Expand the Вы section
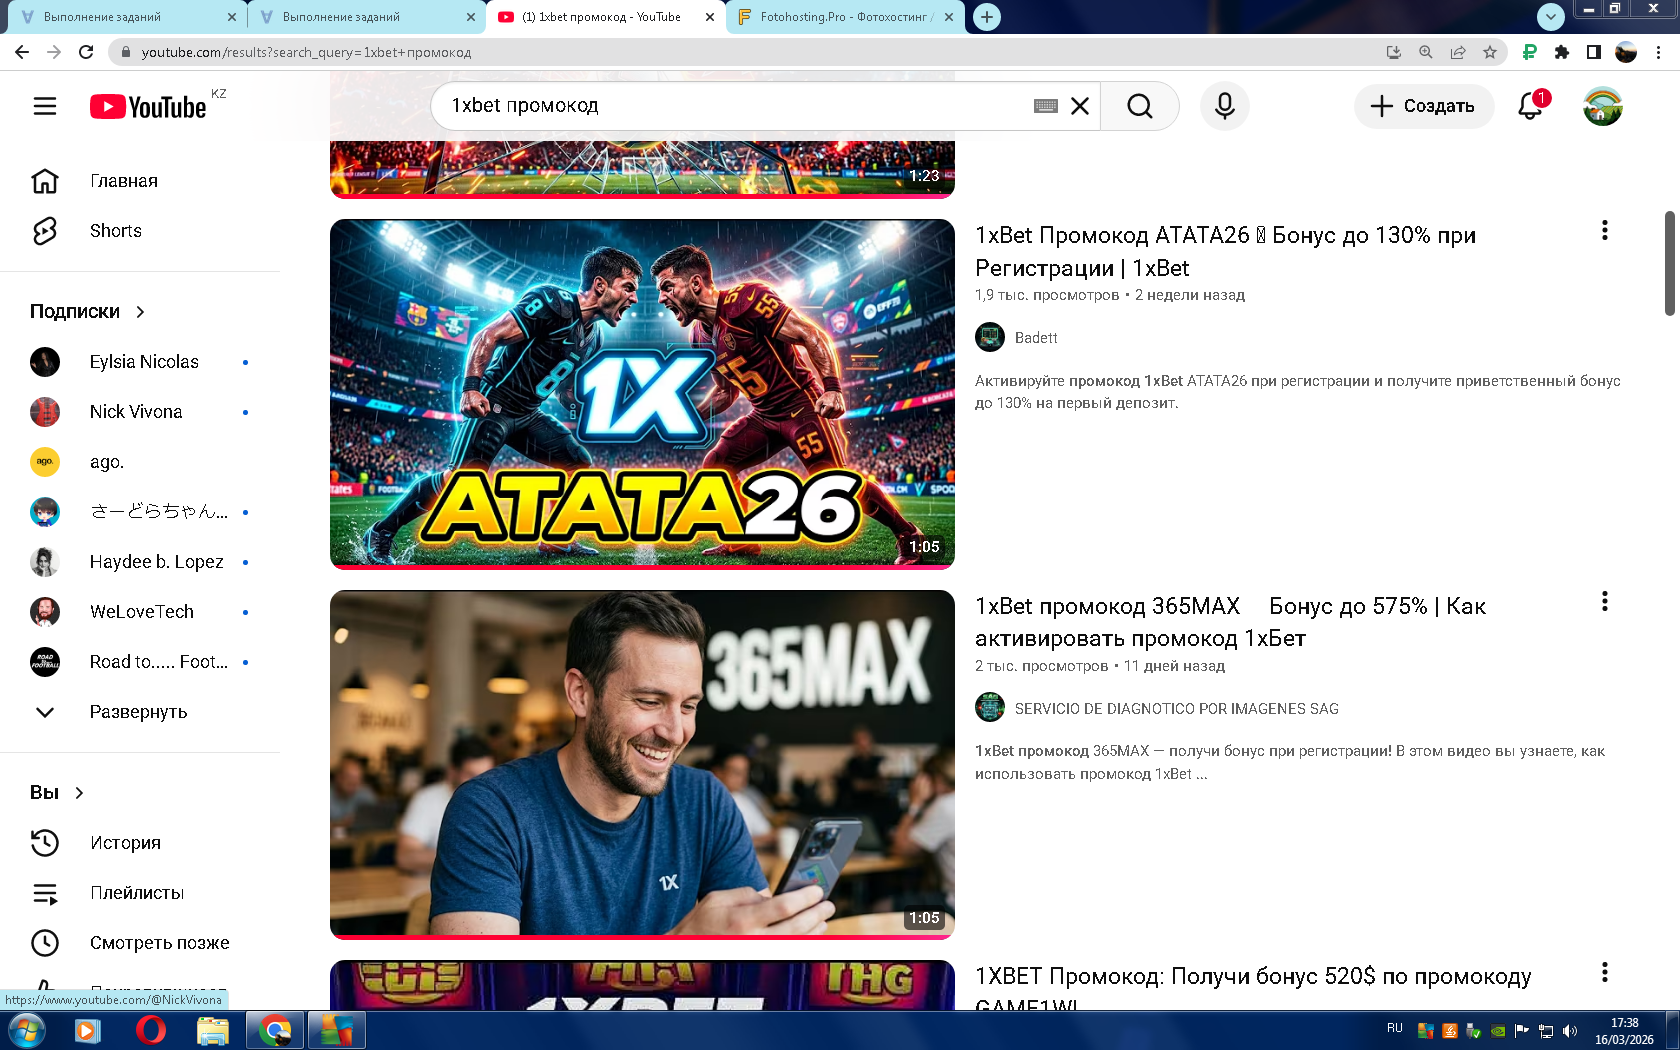Viewport: 1680px width, 1050px height. click(57, 793)
